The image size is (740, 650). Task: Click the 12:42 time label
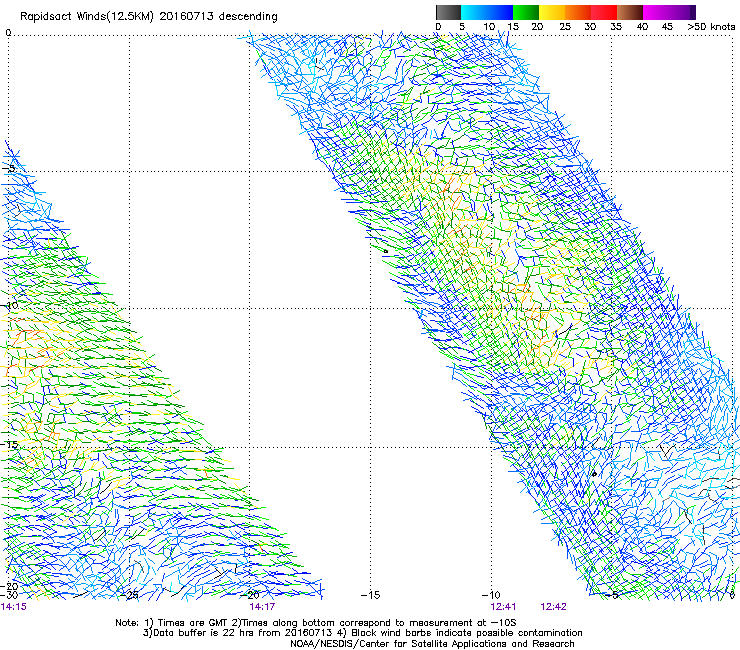pos(554,607)
